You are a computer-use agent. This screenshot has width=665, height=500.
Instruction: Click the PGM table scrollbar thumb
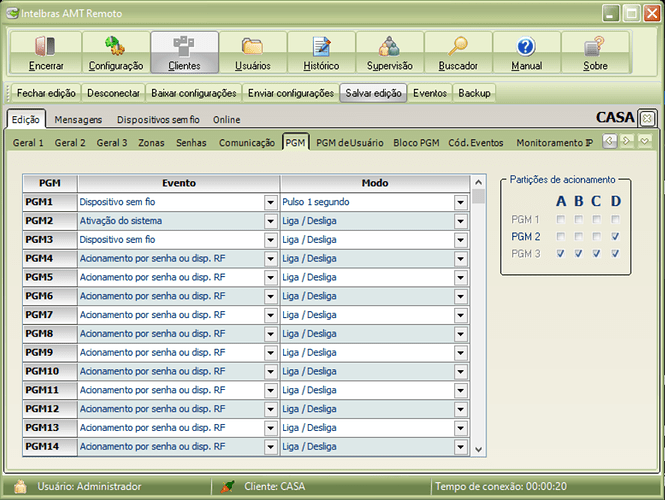click(x=478, y=197)
